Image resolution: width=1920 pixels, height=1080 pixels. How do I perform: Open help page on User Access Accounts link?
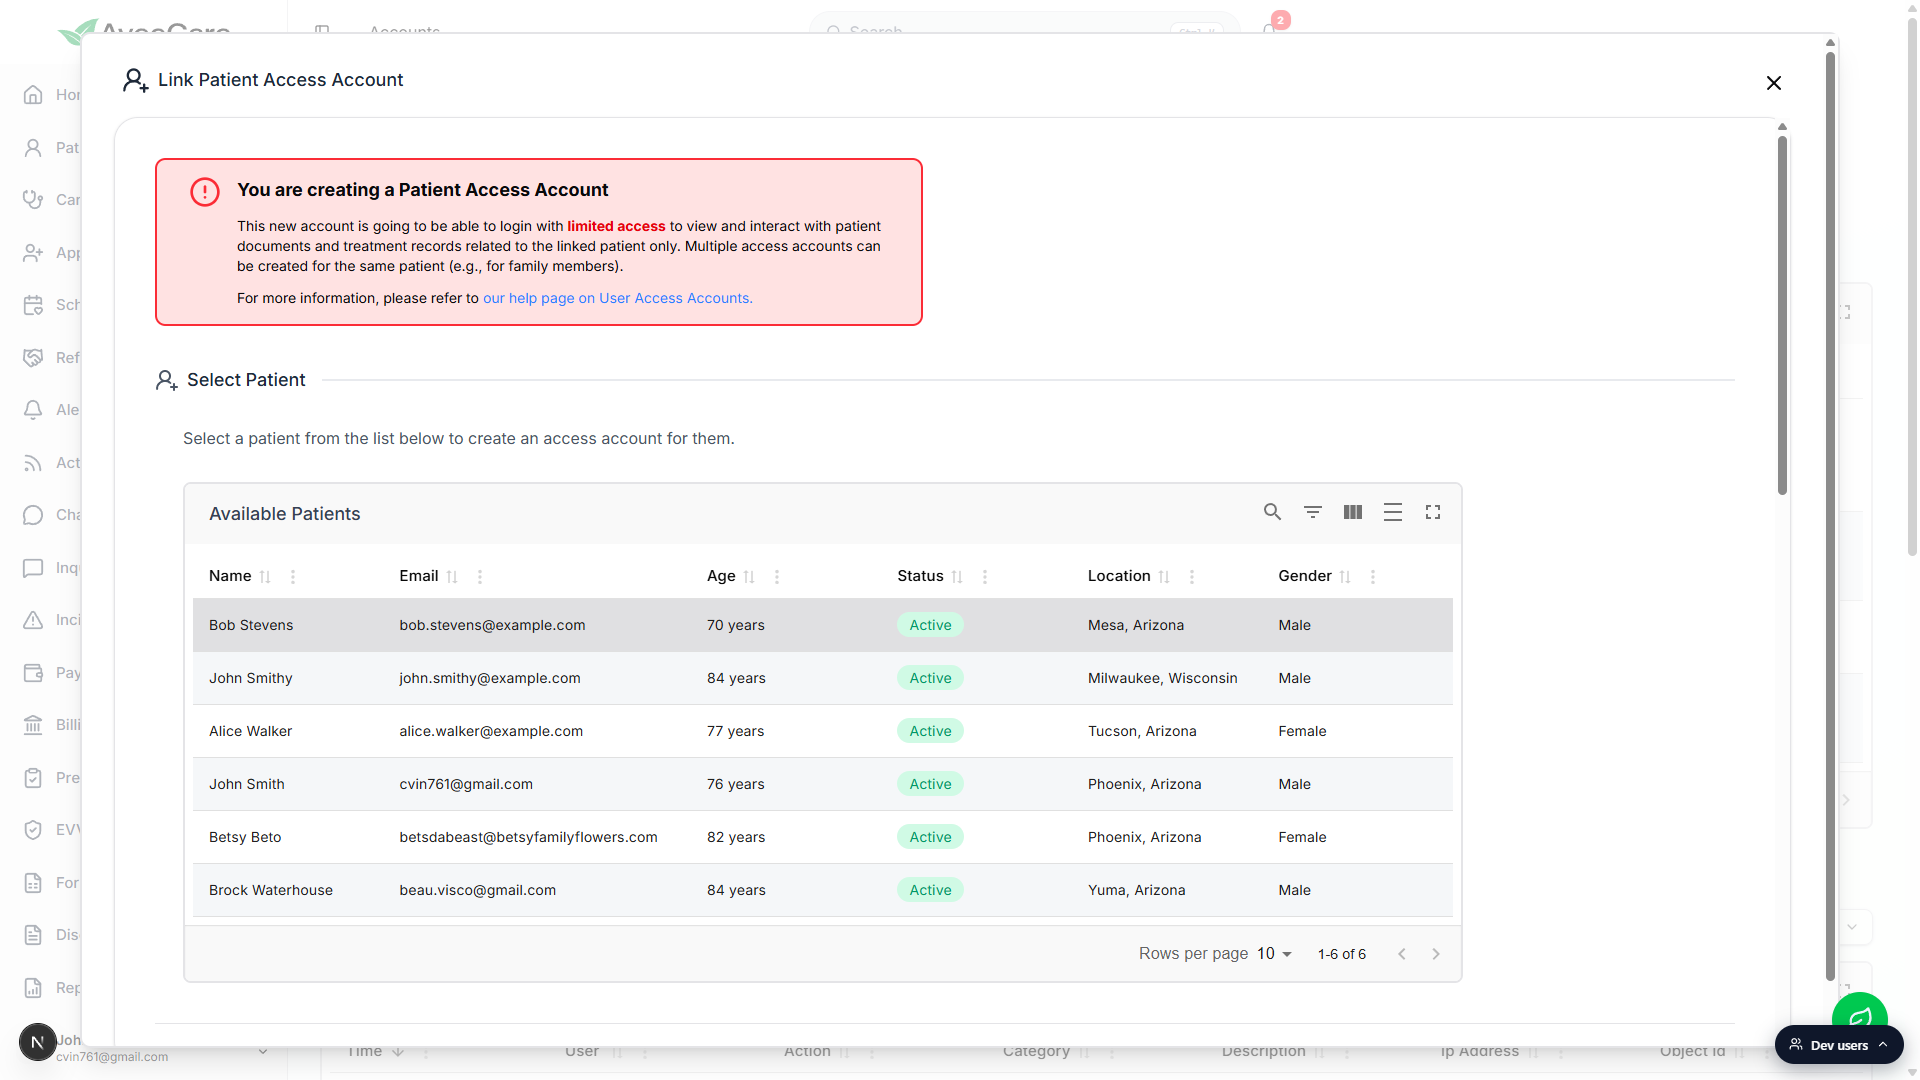(617, 298)
